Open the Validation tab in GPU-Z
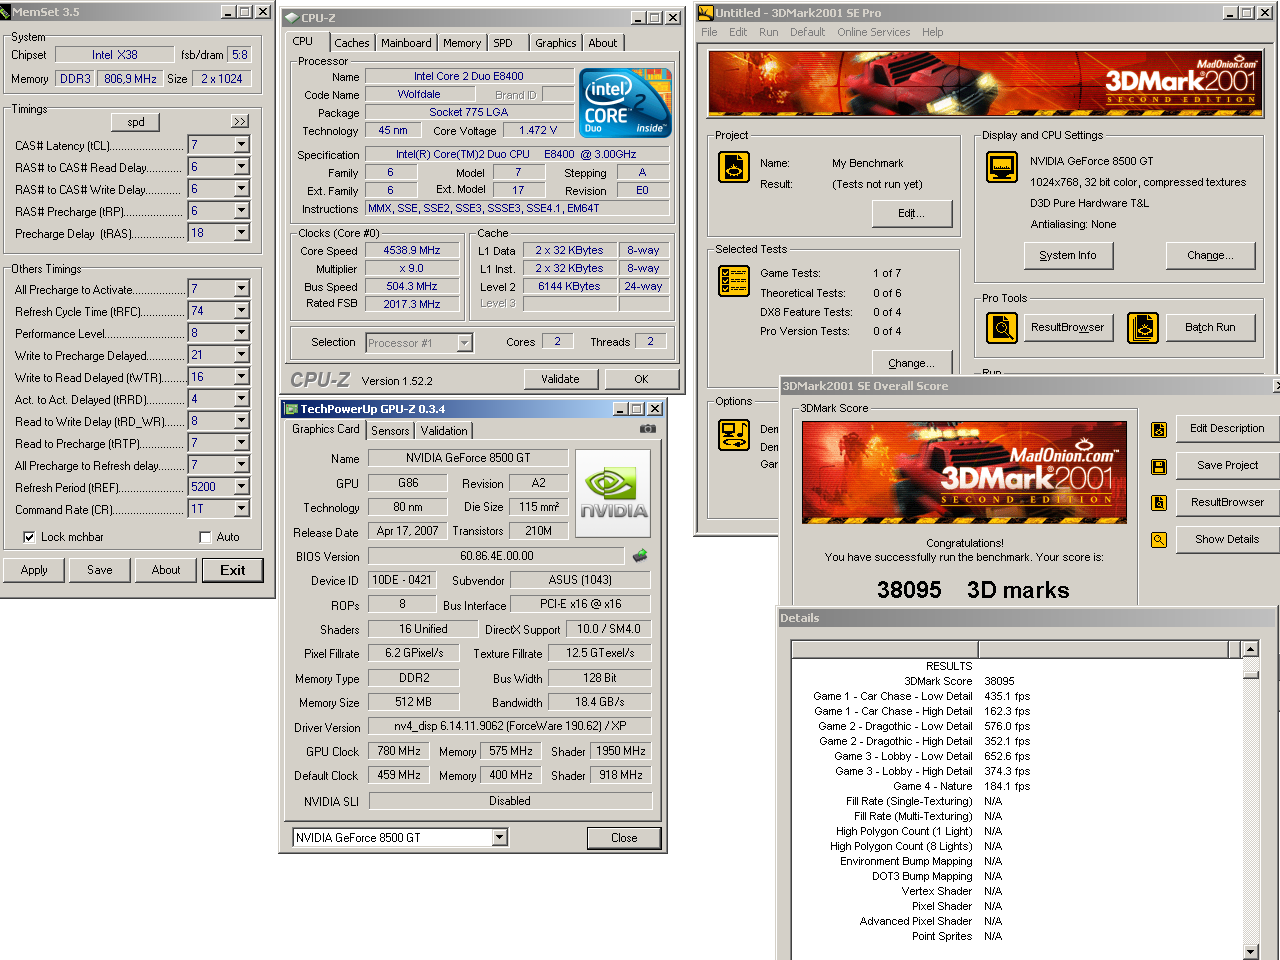The image size is (1280, 960). click(x=444, y=431)
